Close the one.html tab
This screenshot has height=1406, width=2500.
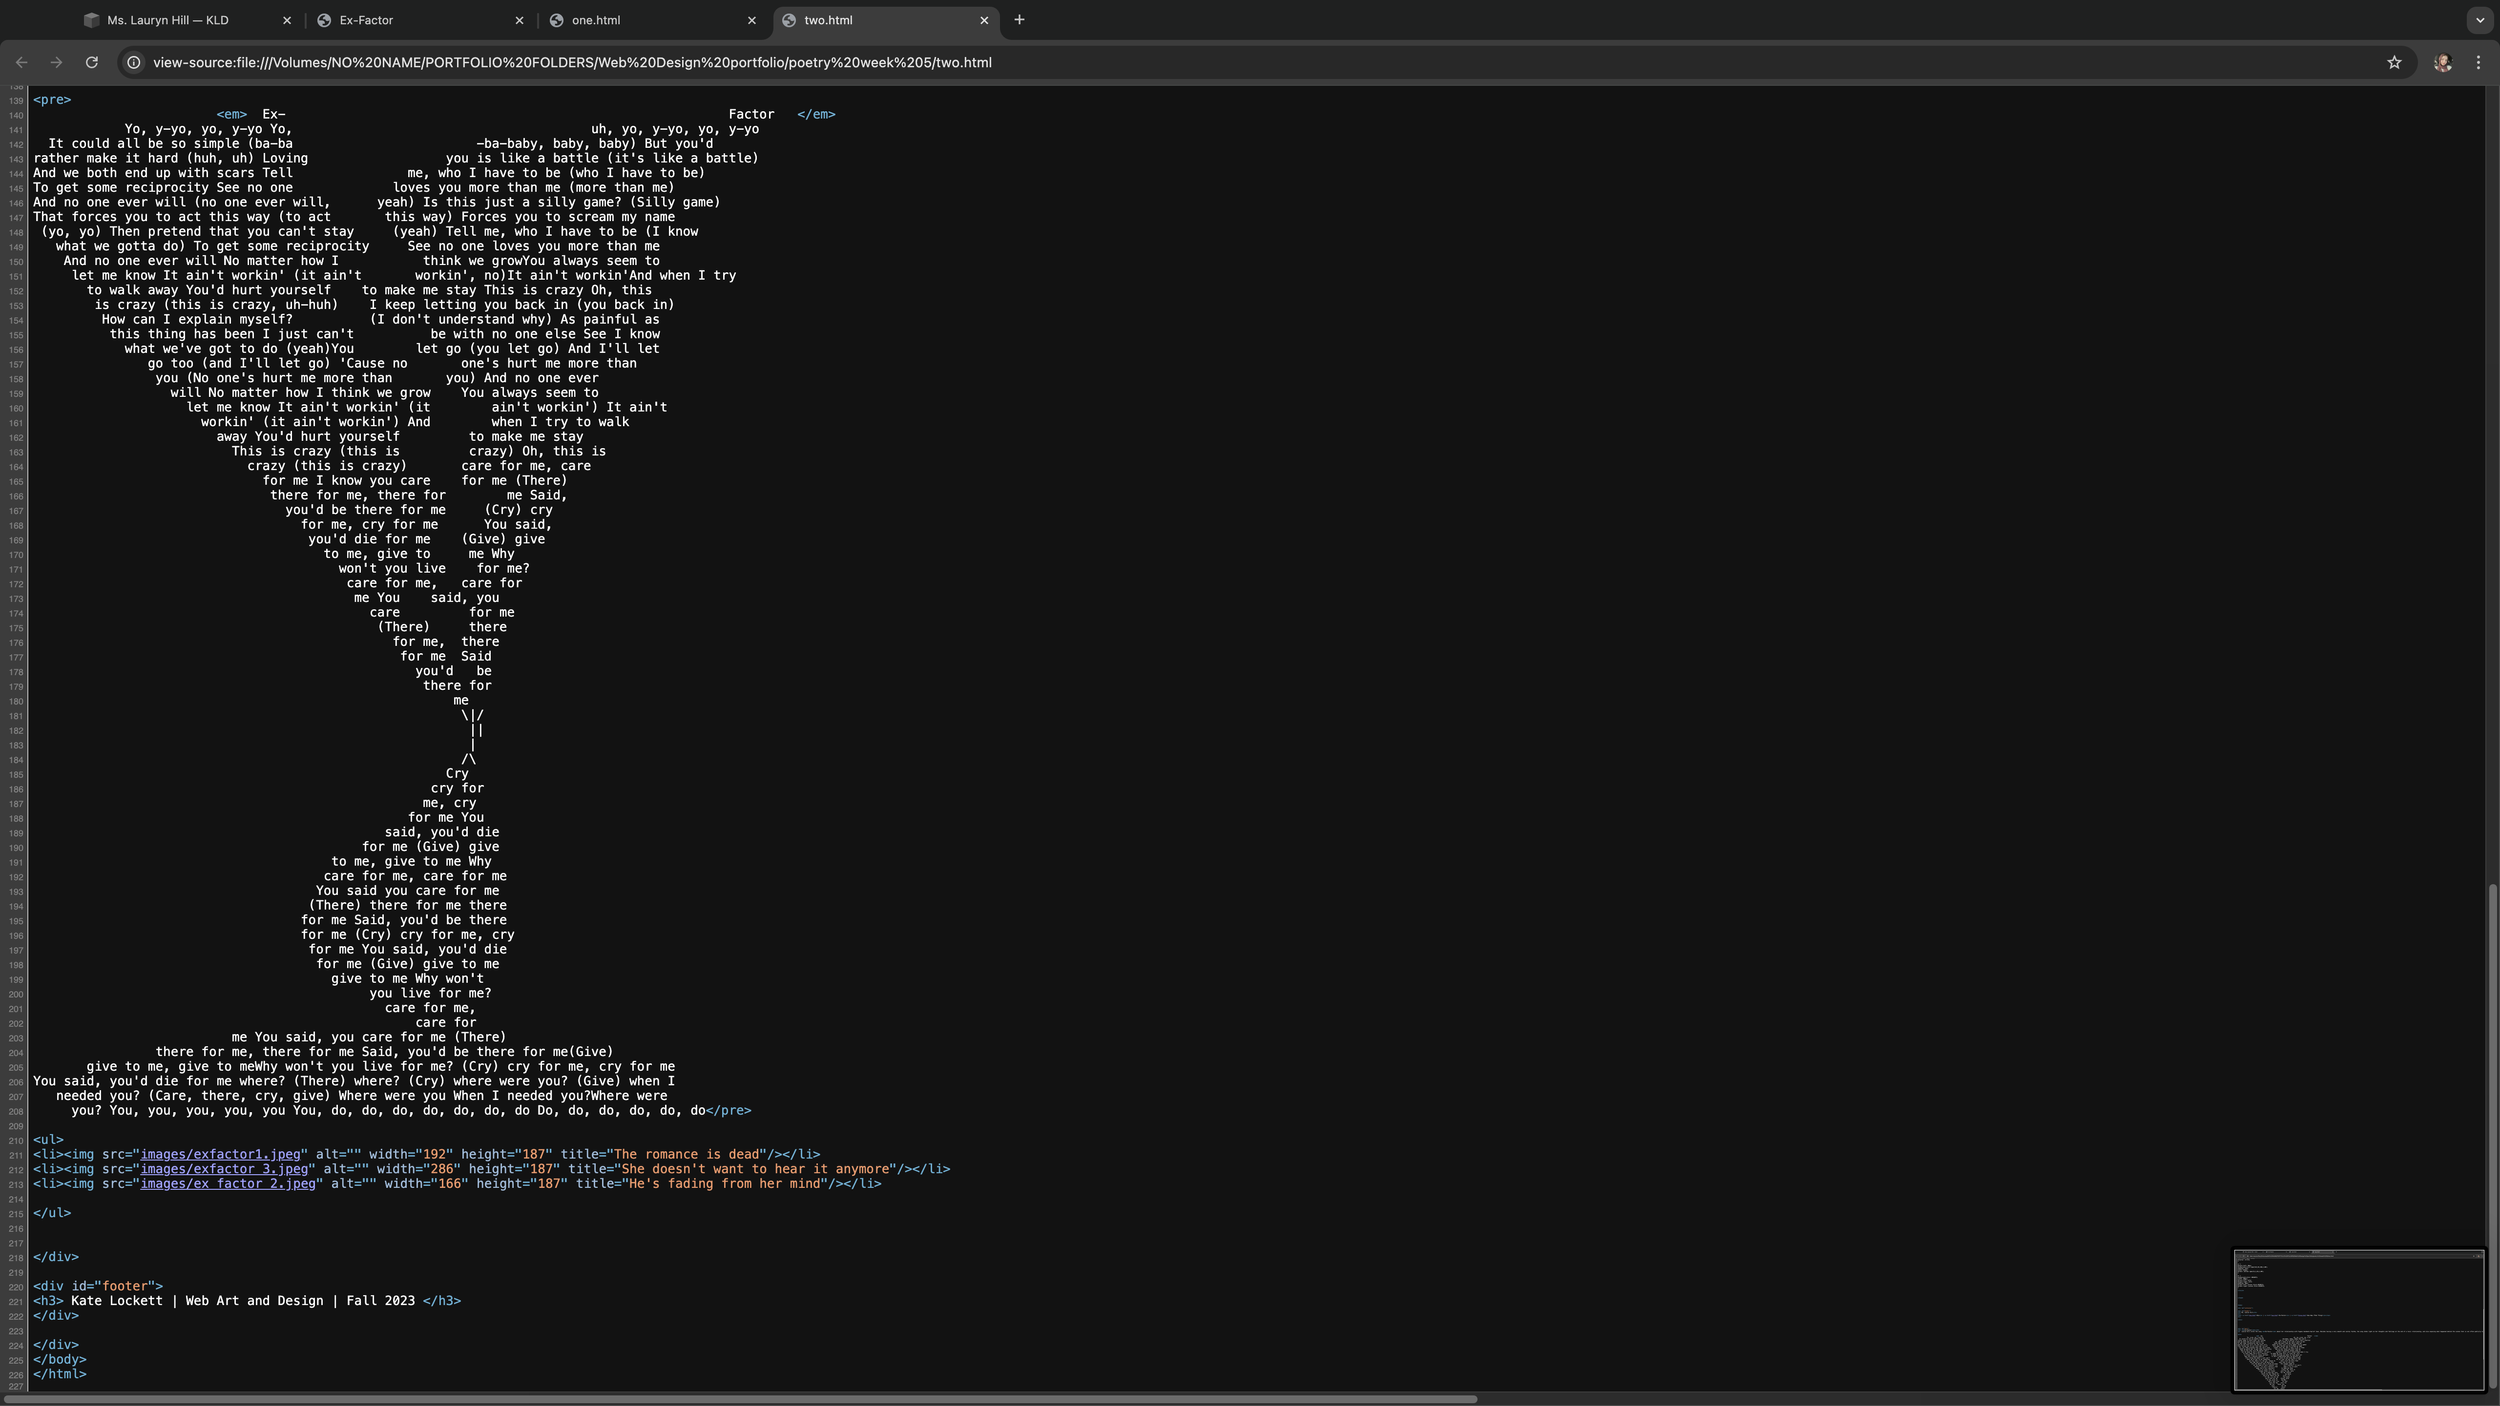[752, 20]
